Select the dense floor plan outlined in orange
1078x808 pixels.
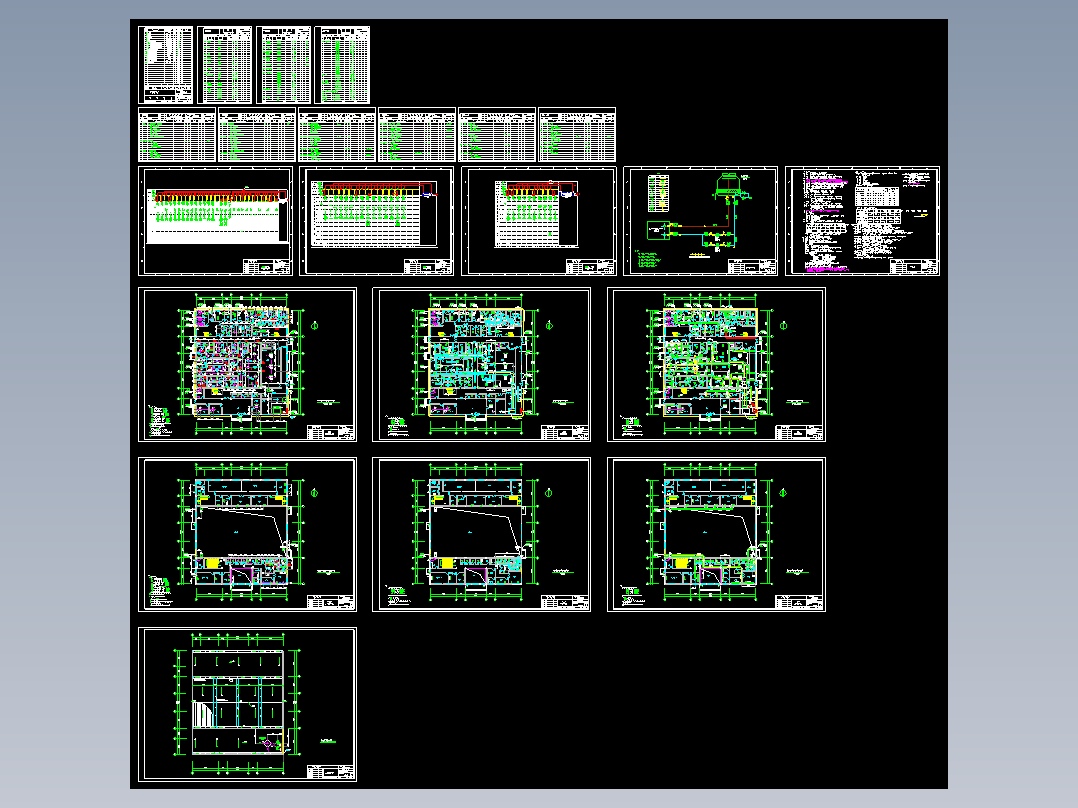pyautogui.click(x=481, y=364)
